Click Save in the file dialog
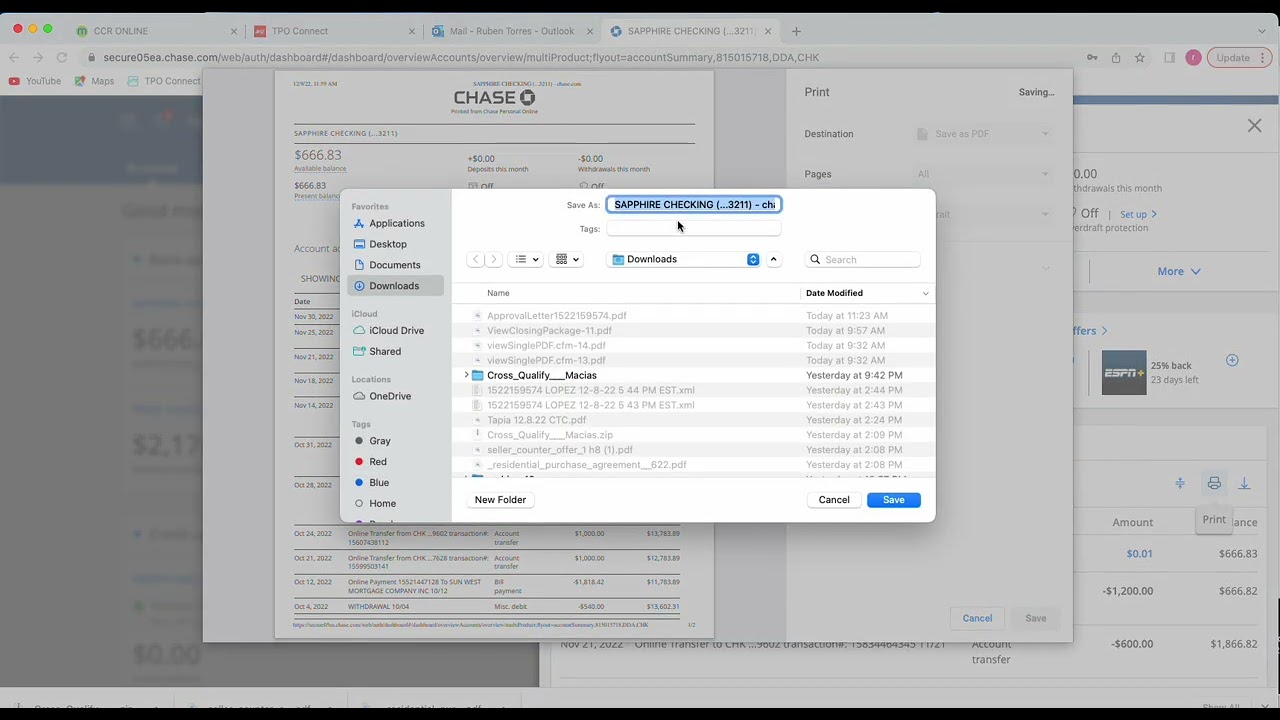The height and width of the screenshot is (720, 1280). click(893, 500)
